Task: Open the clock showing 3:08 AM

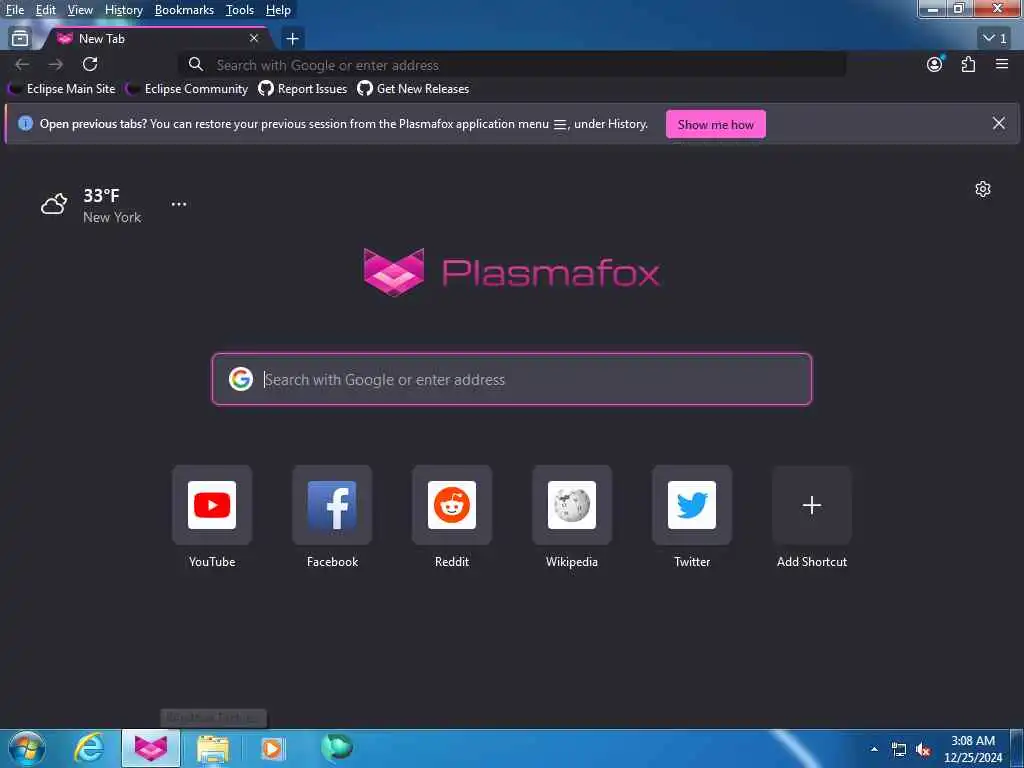Action: (x=973, y=749)
